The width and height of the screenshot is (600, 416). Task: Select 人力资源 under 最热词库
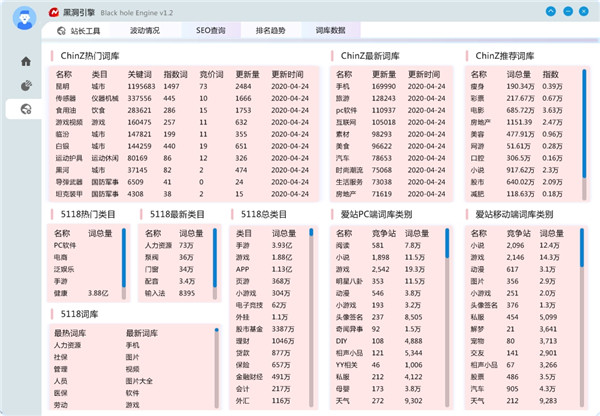click(68, 346)
